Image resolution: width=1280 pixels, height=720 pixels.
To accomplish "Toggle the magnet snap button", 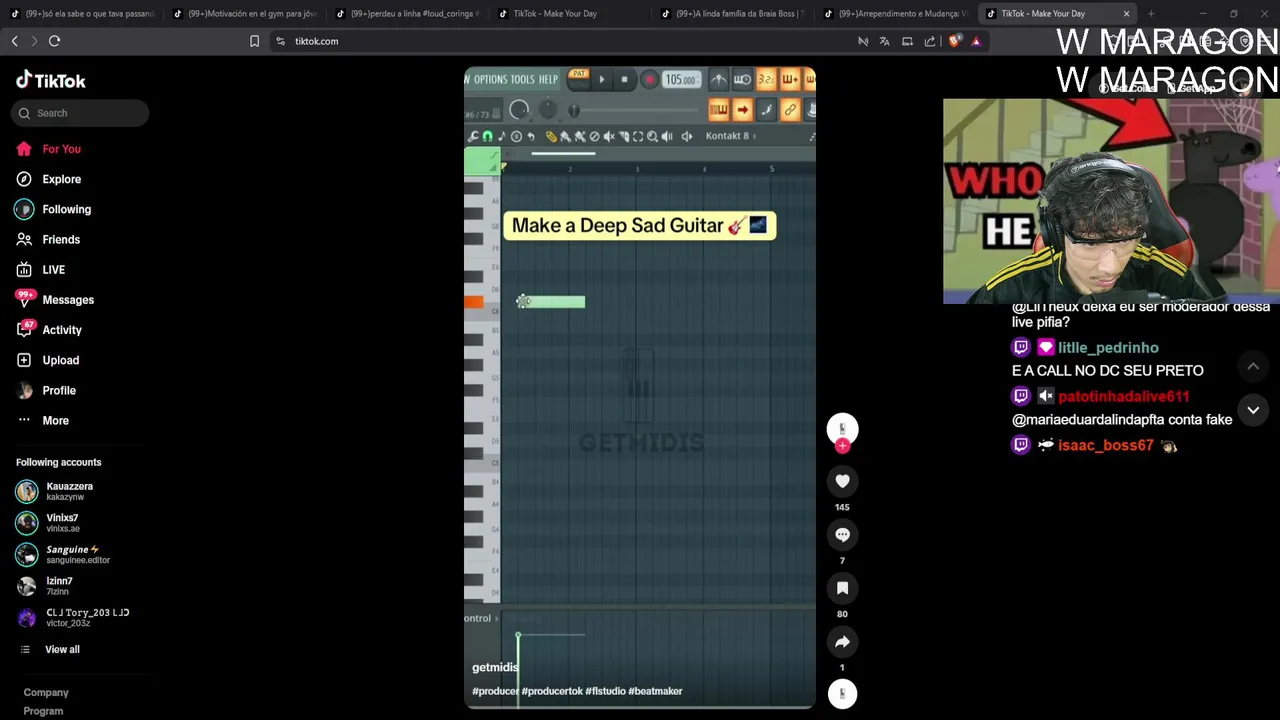I will [488, 137].
